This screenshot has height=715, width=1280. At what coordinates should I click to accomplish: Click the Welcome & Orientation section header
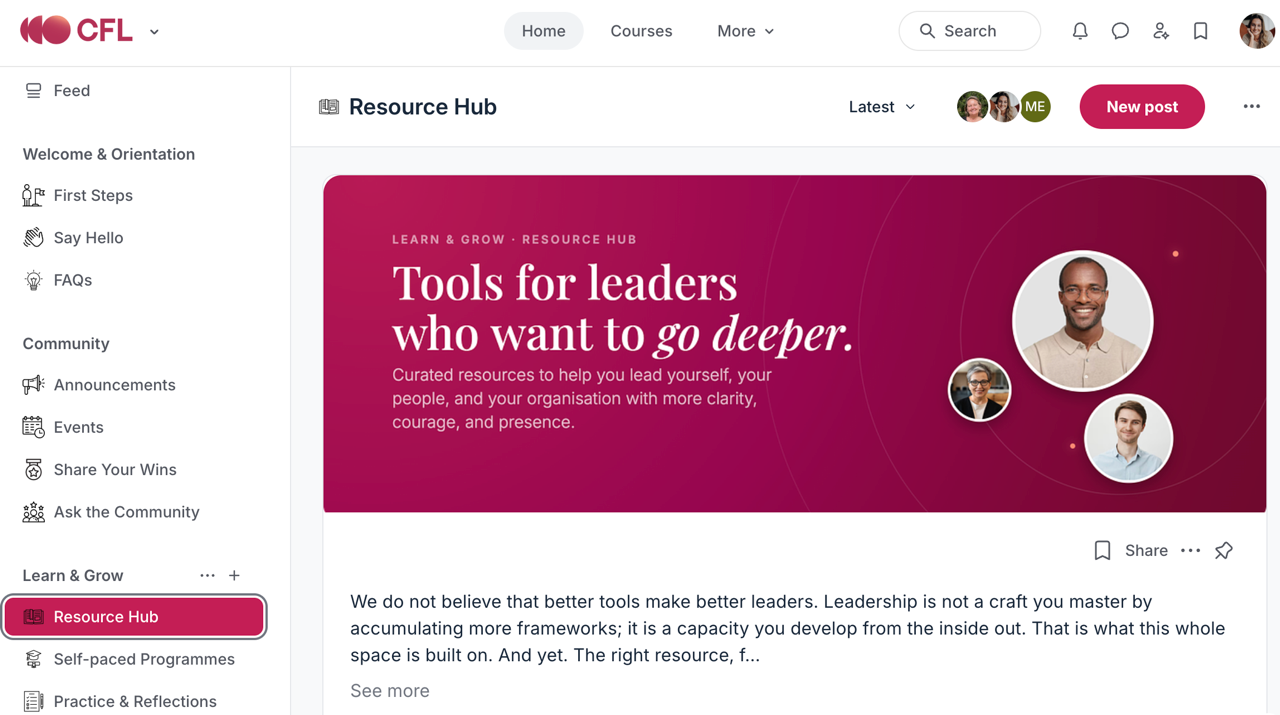[109, 154]
